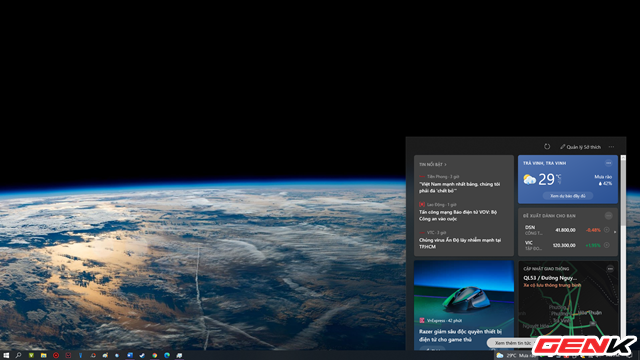Viewport: 640px width, 360px height.
Task: Open Razer gaming mouse article thumbnail
Action: (464, 287)
